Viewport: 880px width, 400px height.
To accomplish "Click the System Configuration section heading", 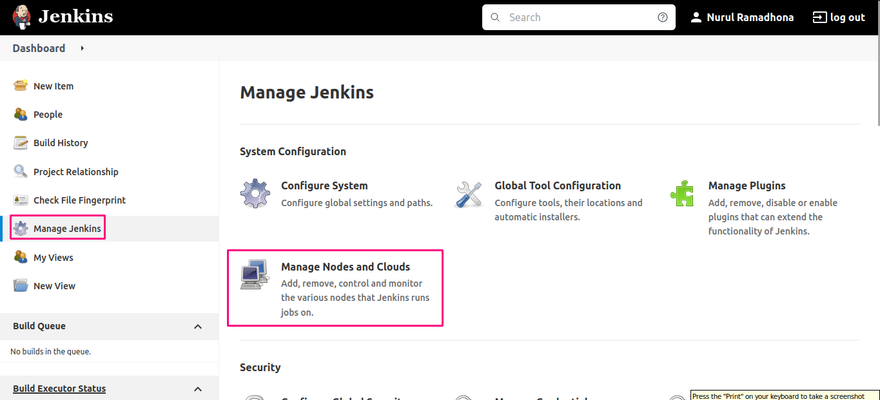I will 293,151.
